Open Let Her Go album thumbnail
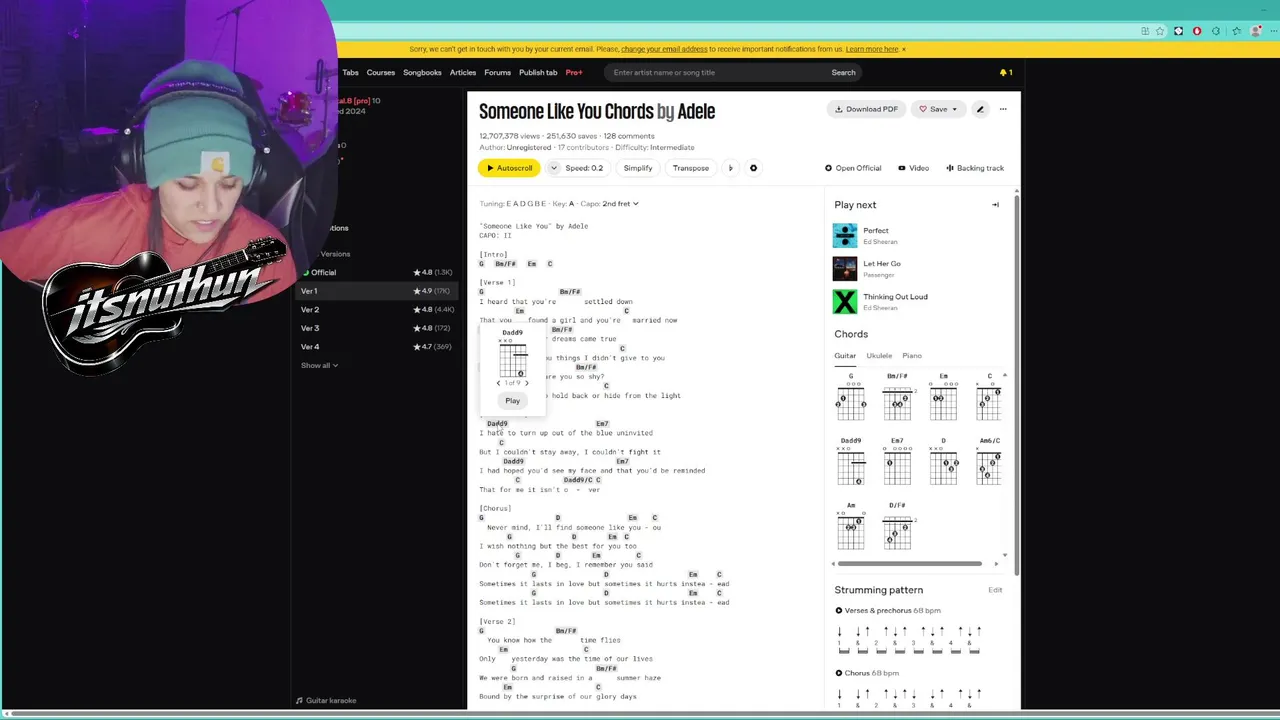Viewport: 1280px width, 720px height. tap(845, 269)
